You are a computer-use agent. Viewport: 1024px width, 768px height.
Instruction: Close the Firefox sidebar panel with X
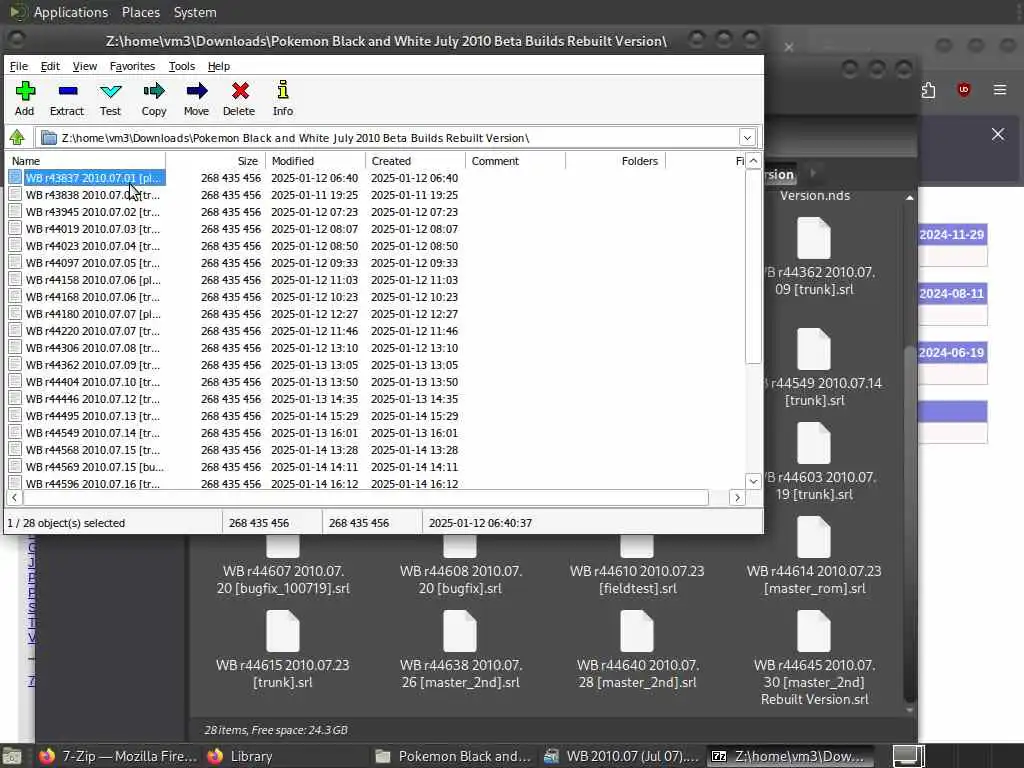tap(998, 134)
